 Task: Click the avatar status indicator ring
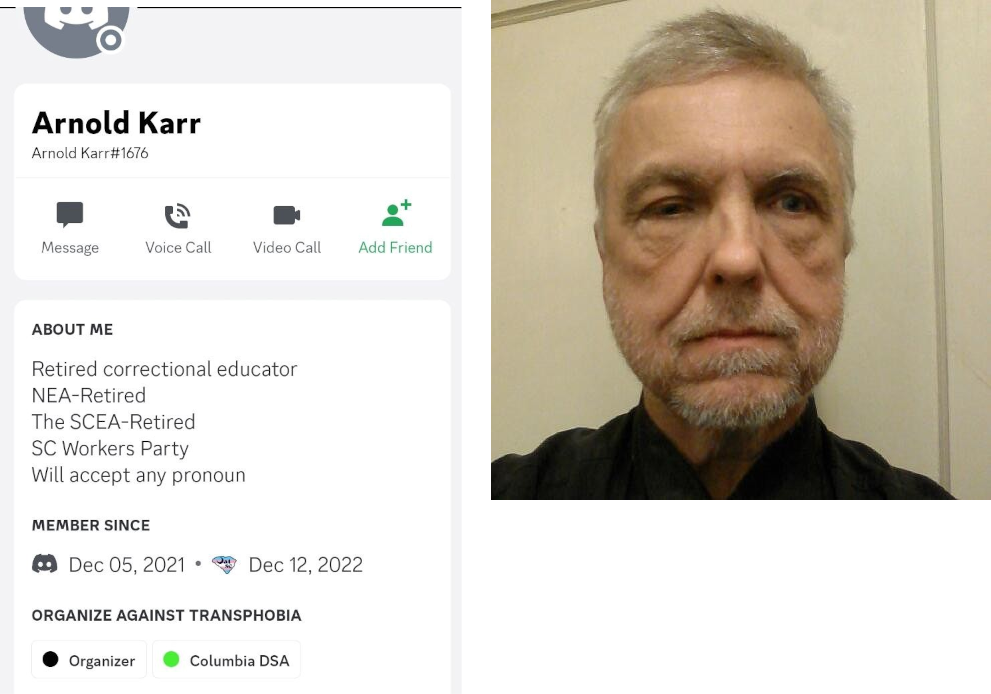point(111,40)
